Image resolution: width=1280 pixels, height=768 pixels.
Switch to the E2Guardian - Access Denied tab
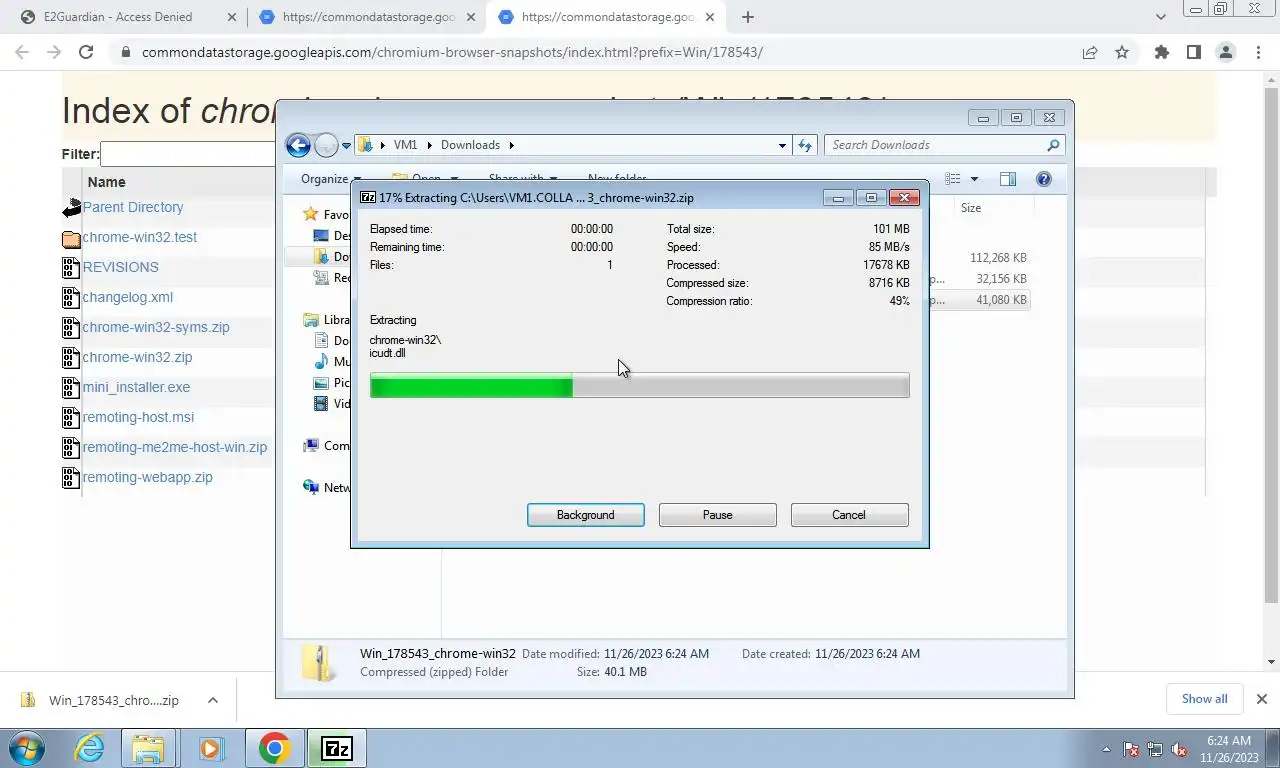pyautogui.click(x=118, y=17)
